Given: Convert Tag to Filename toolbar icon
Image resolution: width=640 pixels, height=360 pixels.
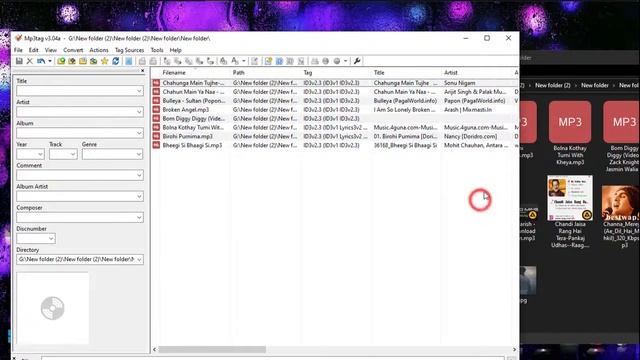Looking at the screenshot, I should pyautogui.click(x=167, y=61).
